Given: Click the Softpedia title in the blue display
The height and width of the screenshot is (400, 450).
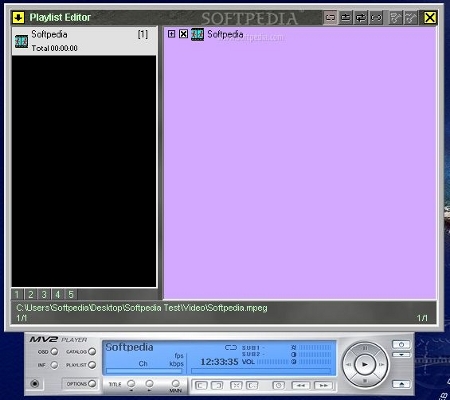Looking at the screenshot, I should [x=129, y=347].
